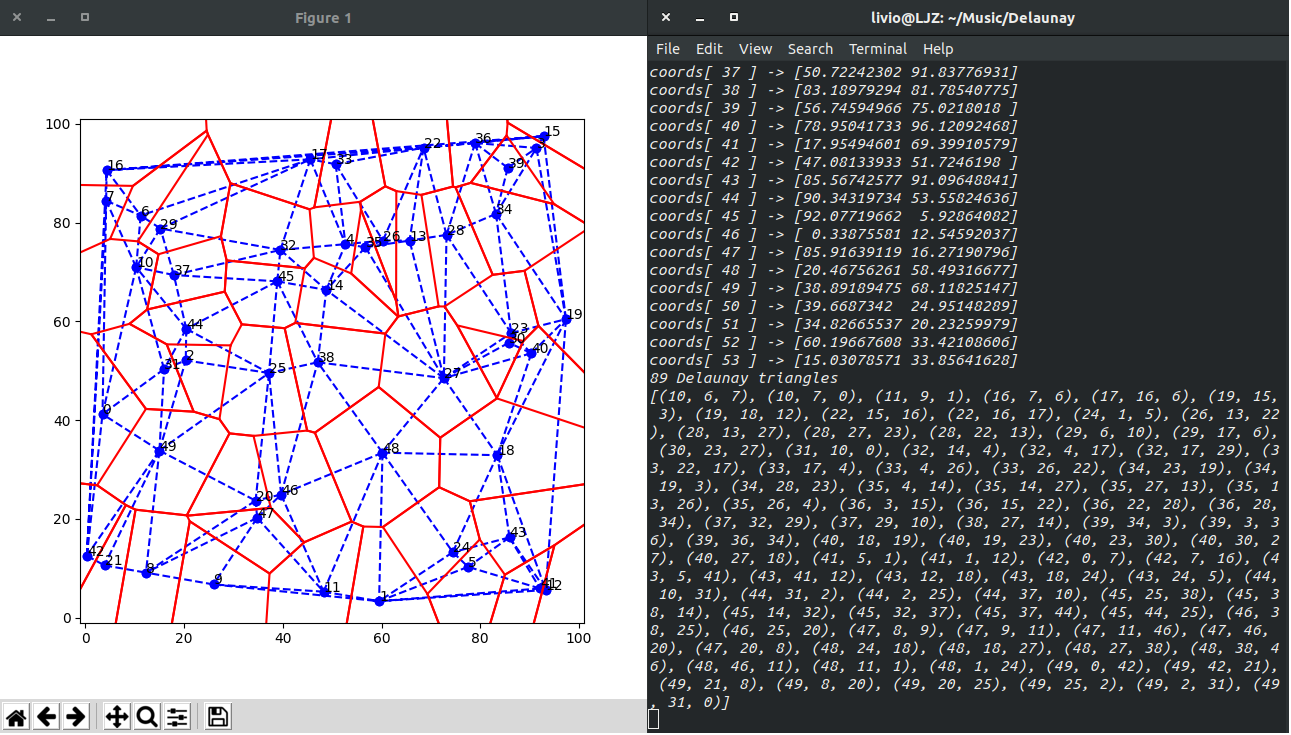Click the 'coords[ 45 ]' output line
1291x735 pixels.
point(833,217)
